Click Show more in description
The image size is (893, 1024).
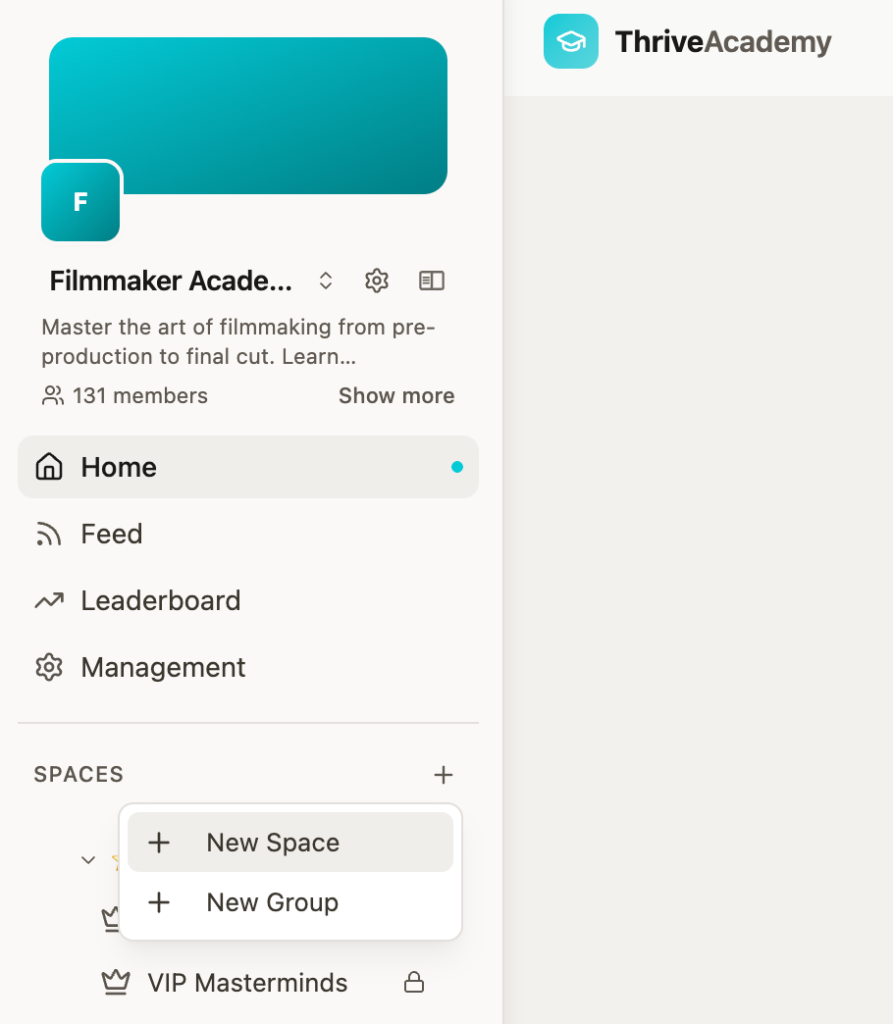pos(396,396)
